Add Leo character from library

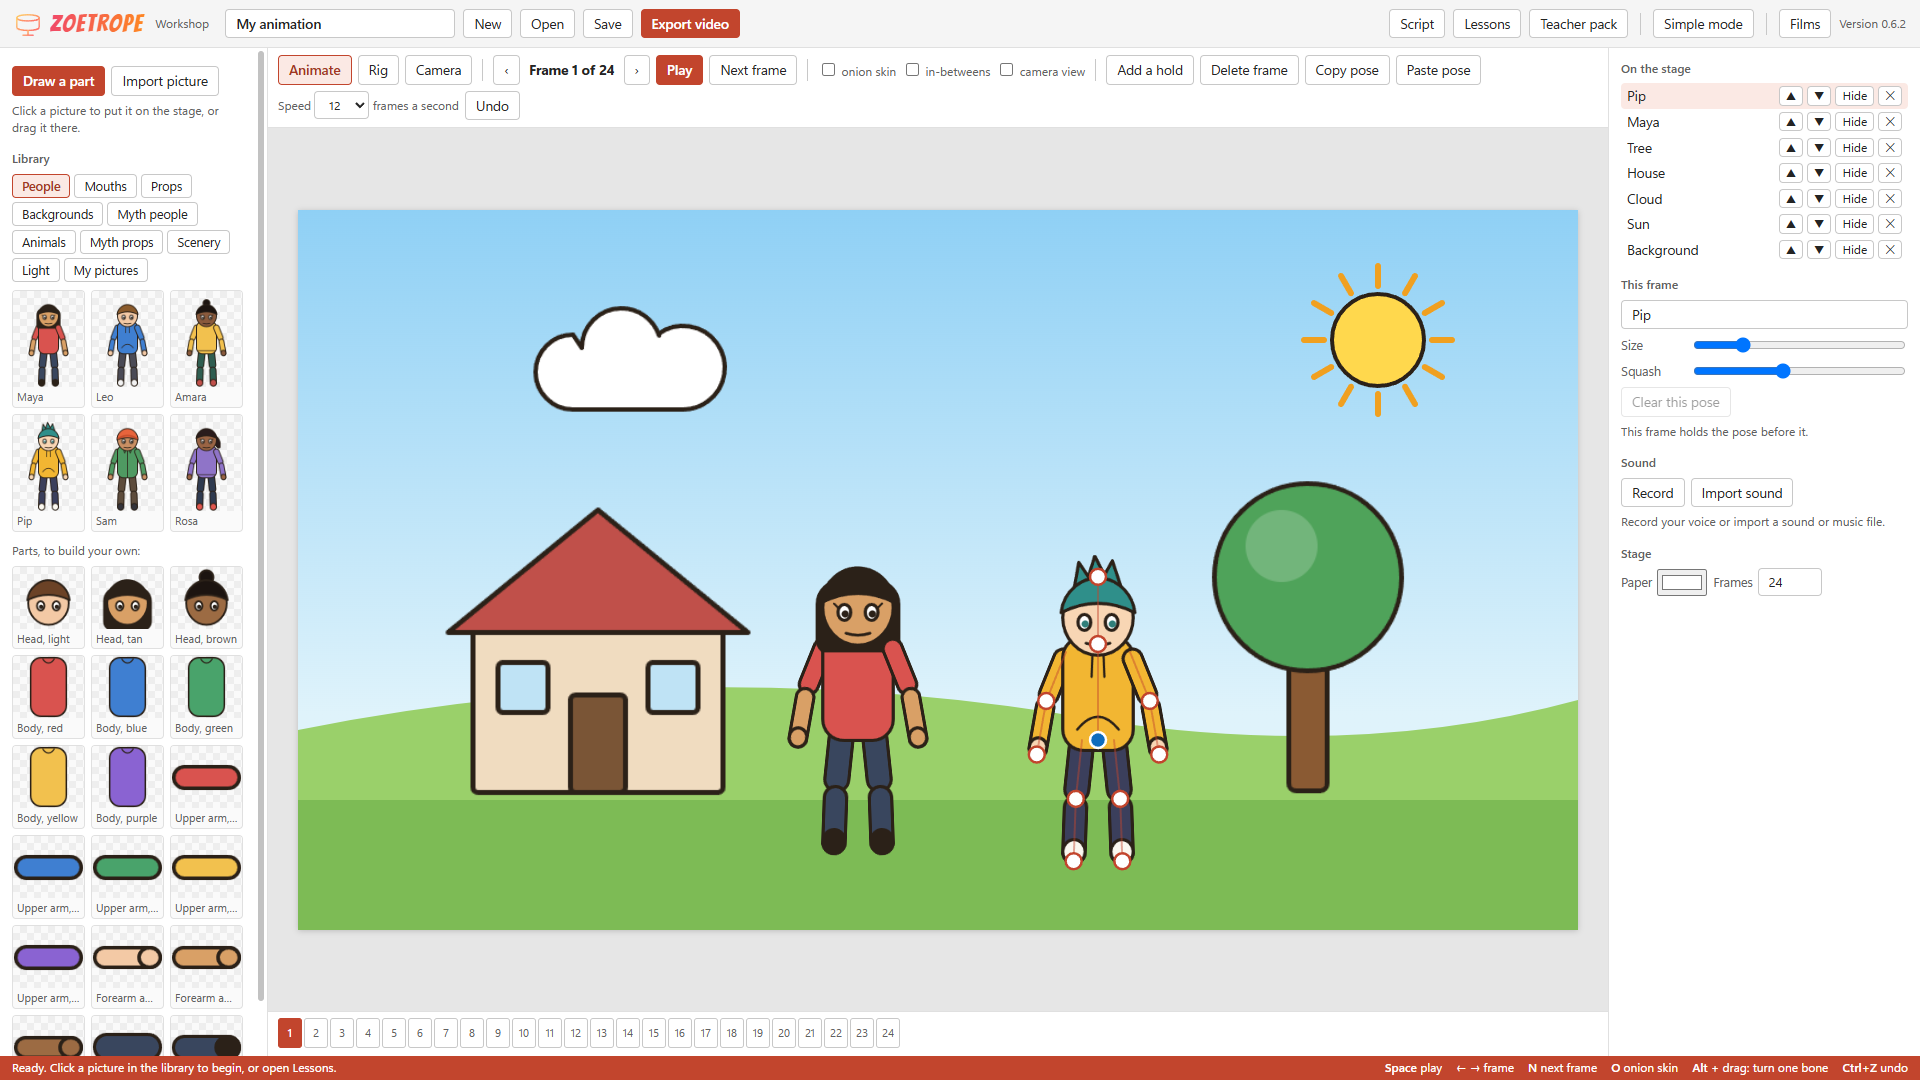(127, 348)
